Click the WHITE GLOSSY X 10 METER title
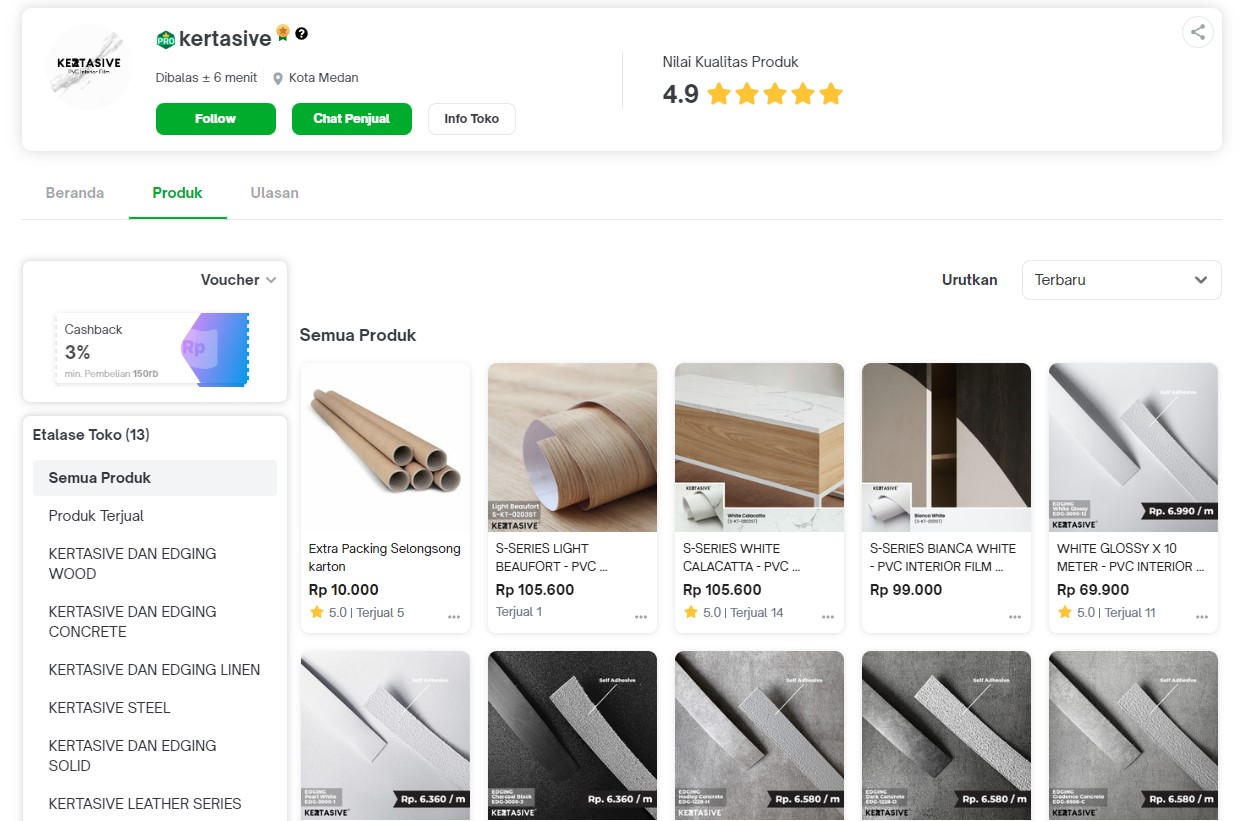 coord(1131,558)
